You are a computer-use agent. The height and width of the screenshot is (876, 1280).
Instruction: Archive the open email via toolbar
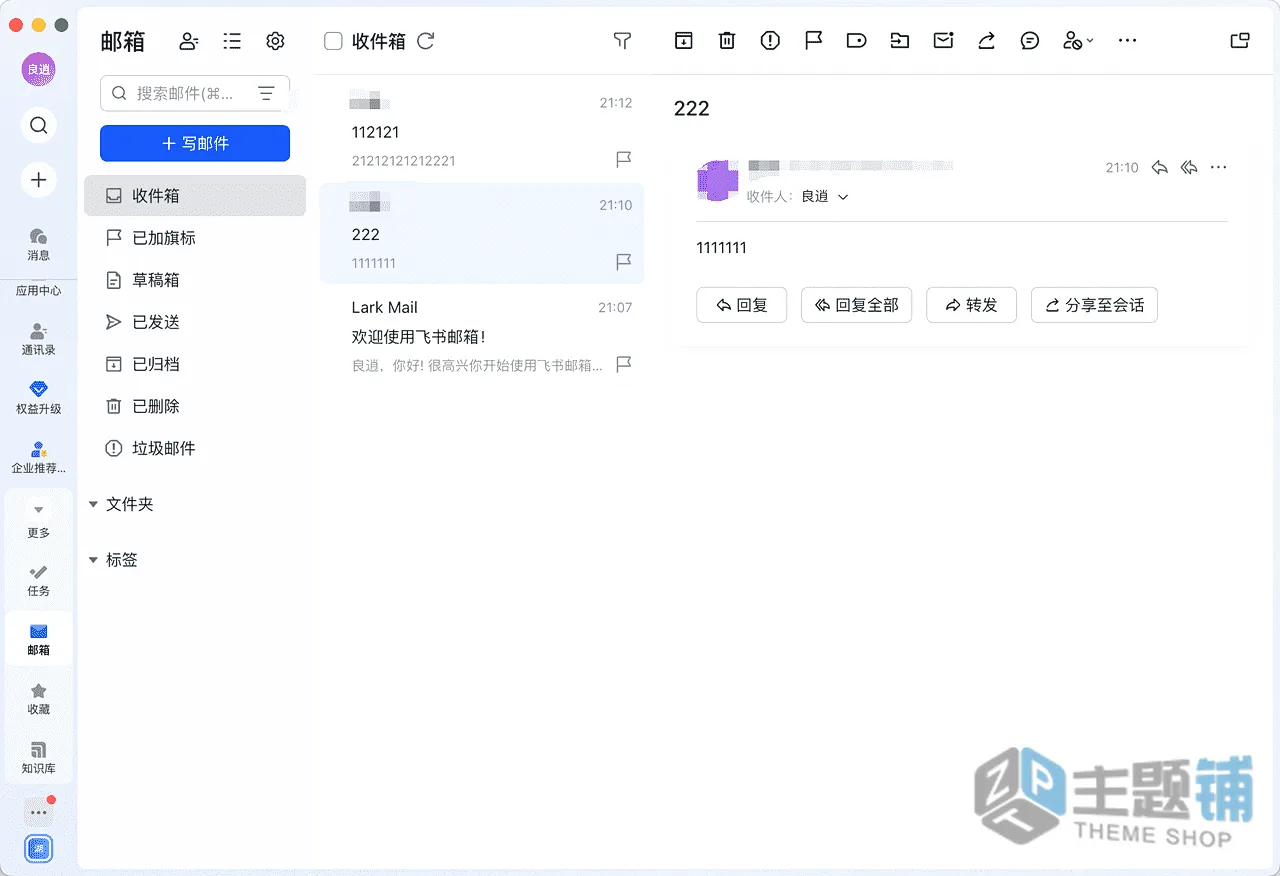point(683,41)
